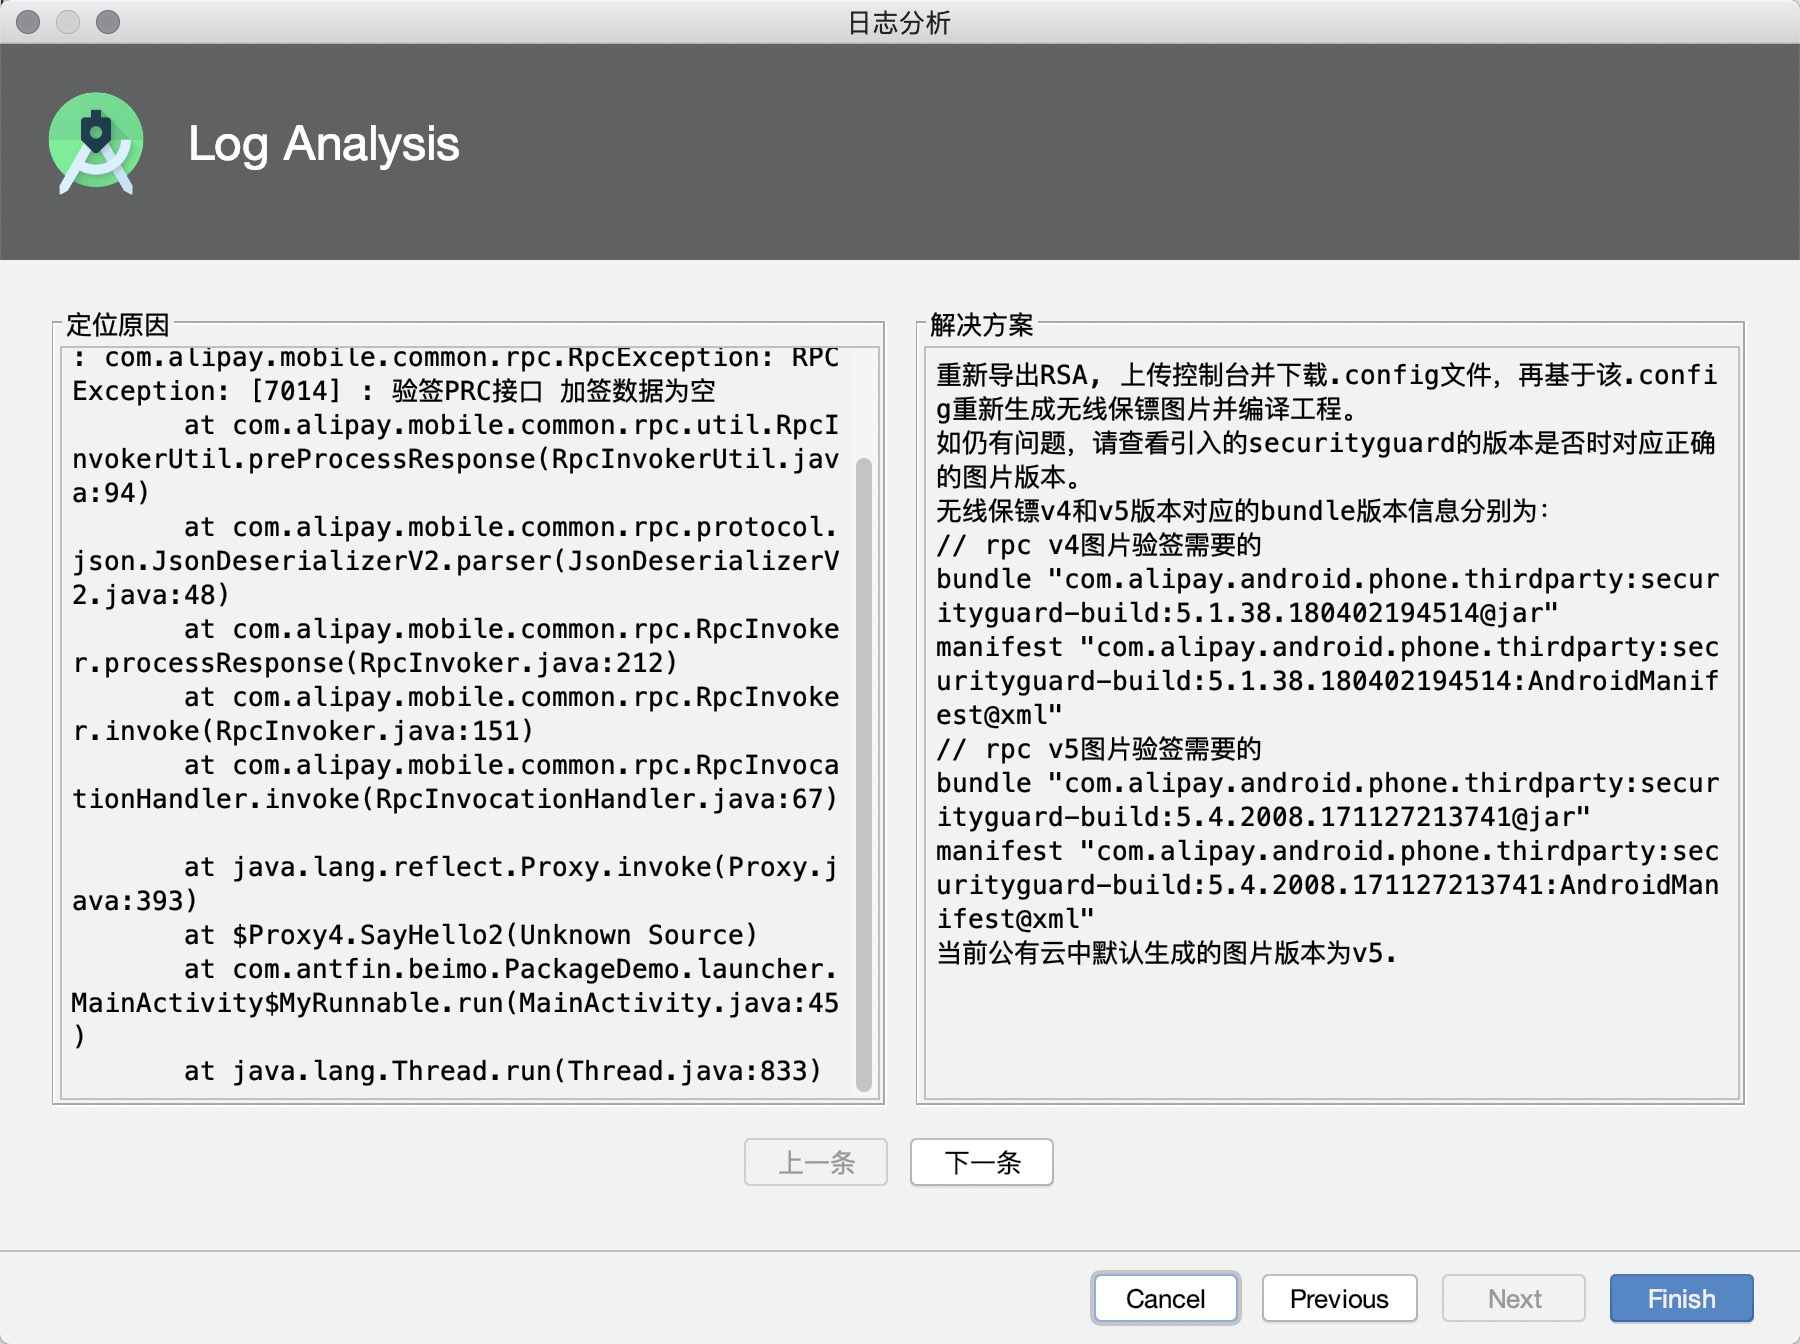The height and width of the screenshot is (1344, 1800).
Task: Click the 'ava:393)' line
Action: coord(135,901)
